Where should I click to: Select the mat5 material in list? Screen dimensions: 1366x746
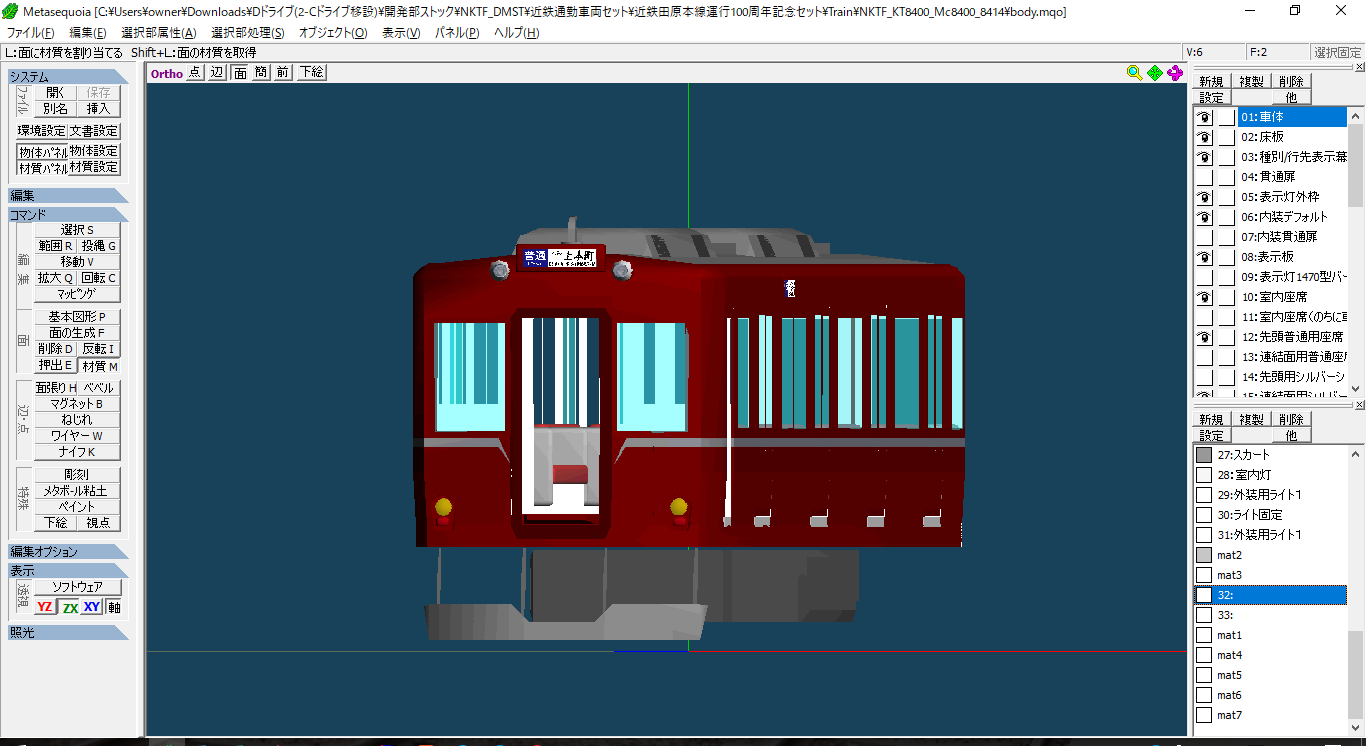[x=1229, y=675]
